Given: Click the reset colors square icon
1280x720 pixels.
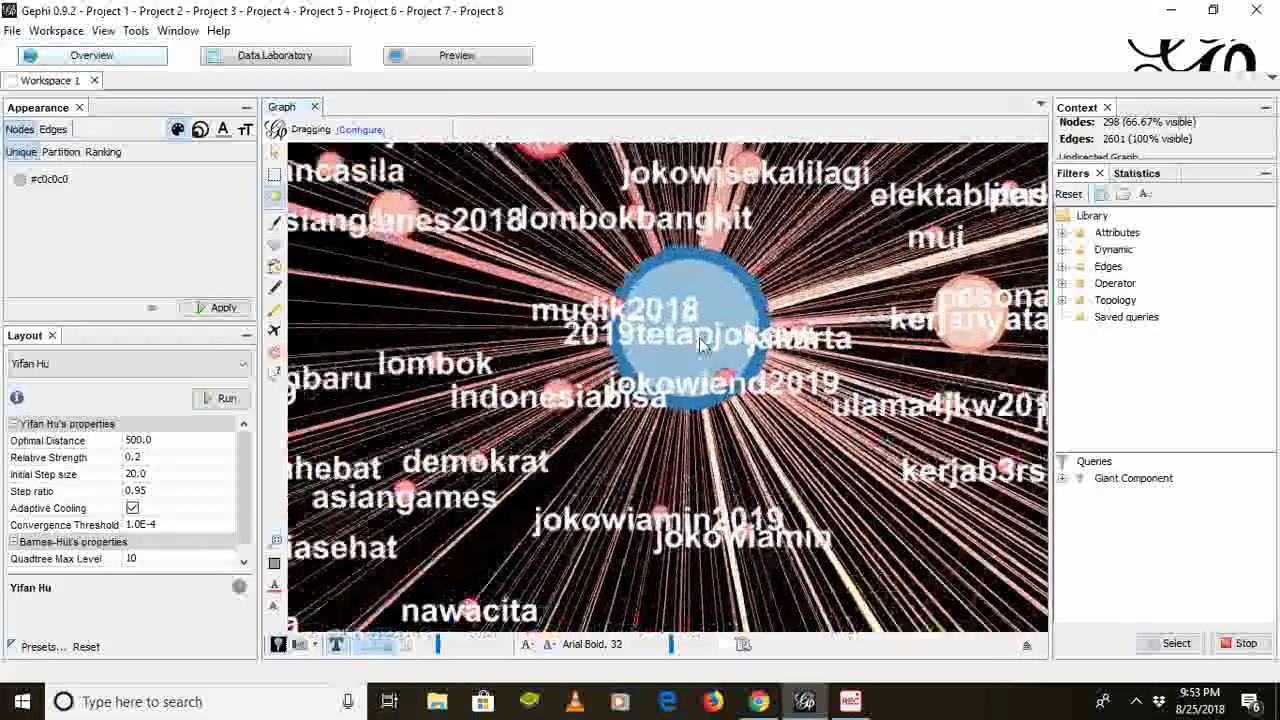Looking at the screenshot, I should coord(274,563).
